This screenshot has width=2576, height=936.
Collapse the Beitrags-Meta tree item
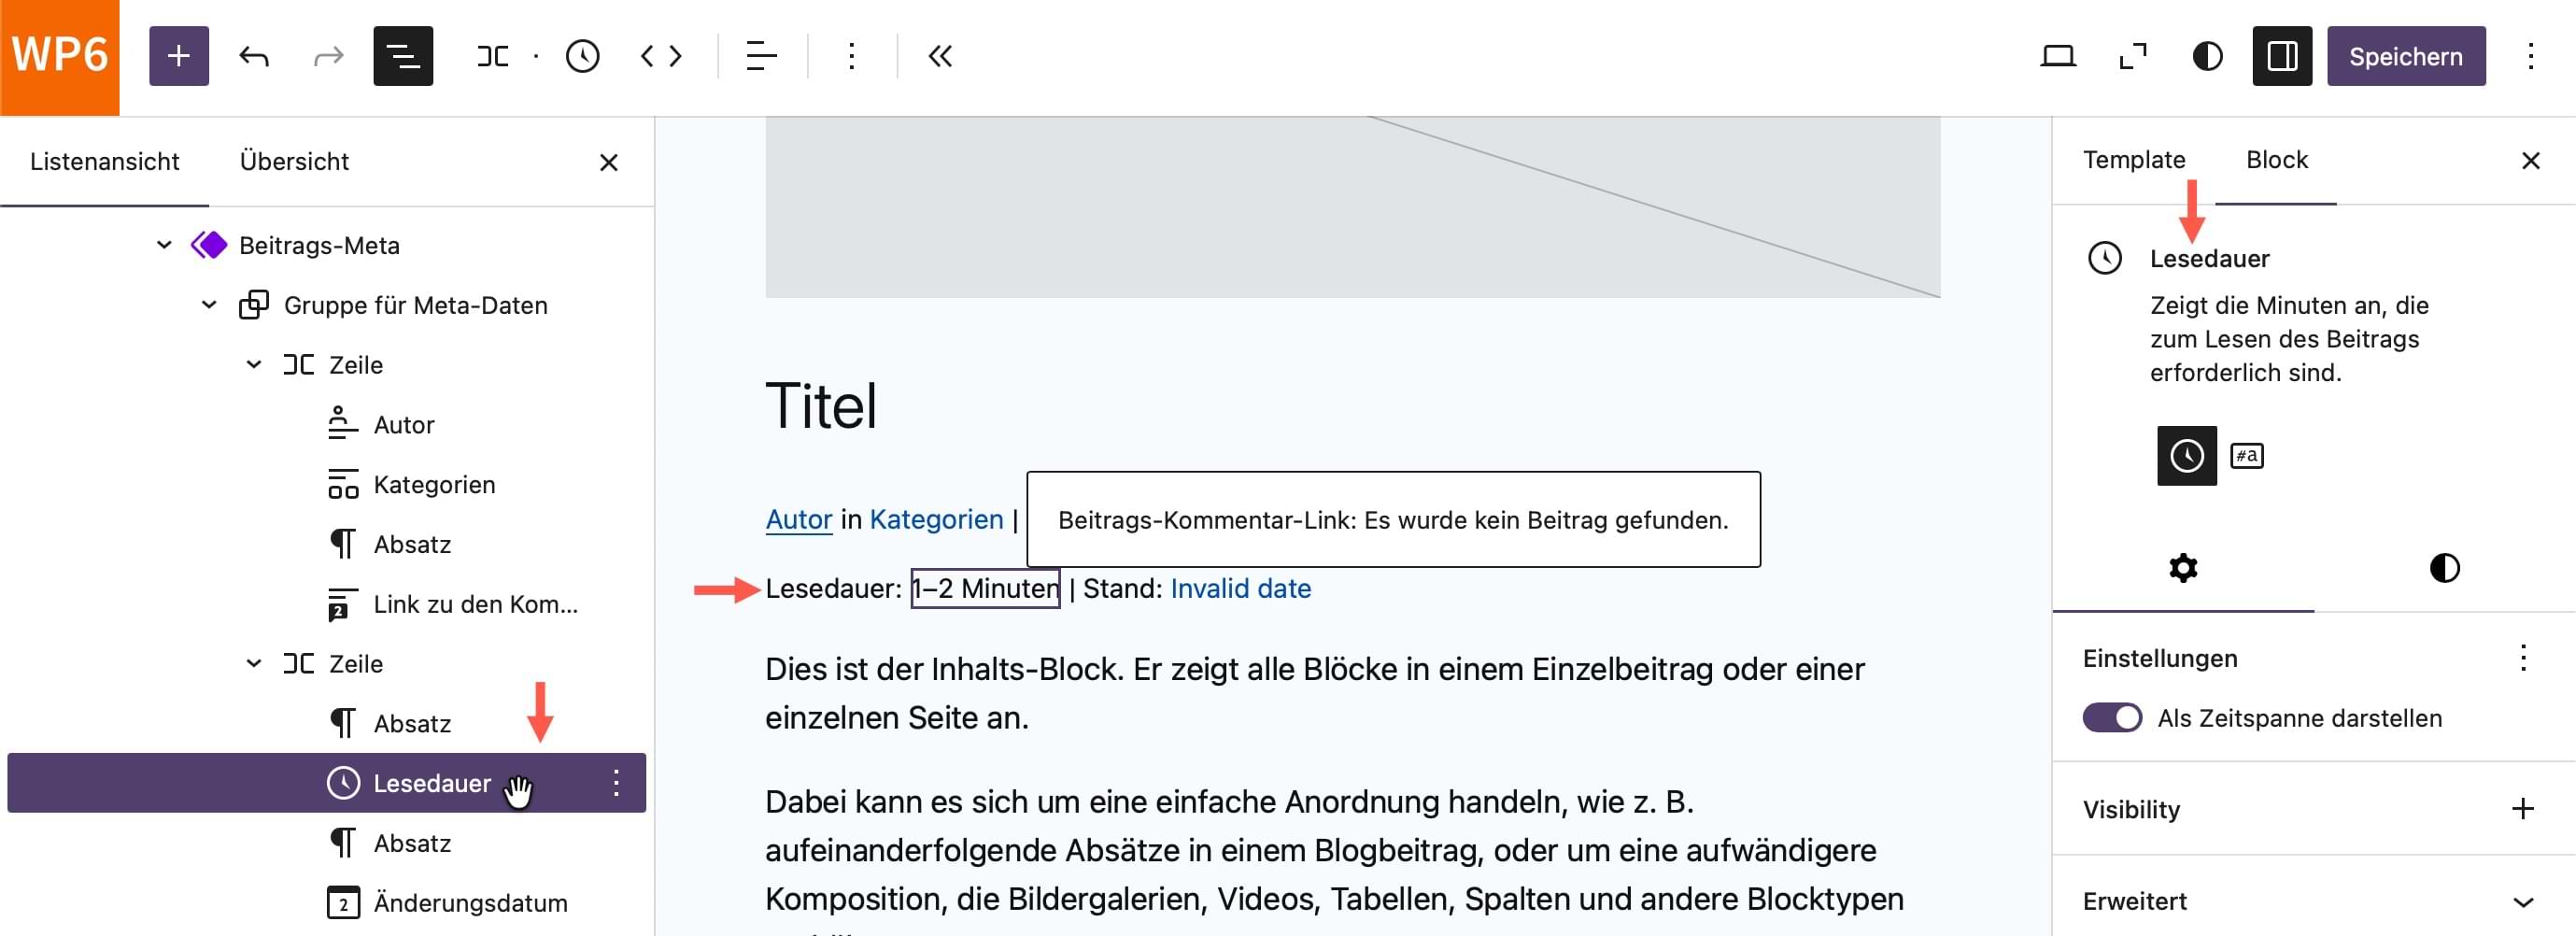[x=164, y=245]
